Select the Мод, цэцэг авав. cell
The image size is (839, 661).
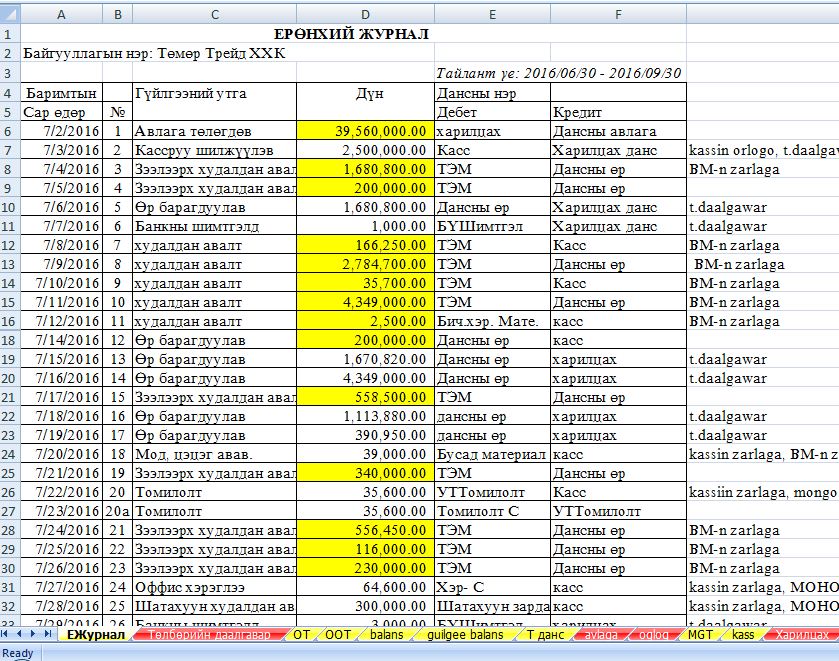(215, 454)
